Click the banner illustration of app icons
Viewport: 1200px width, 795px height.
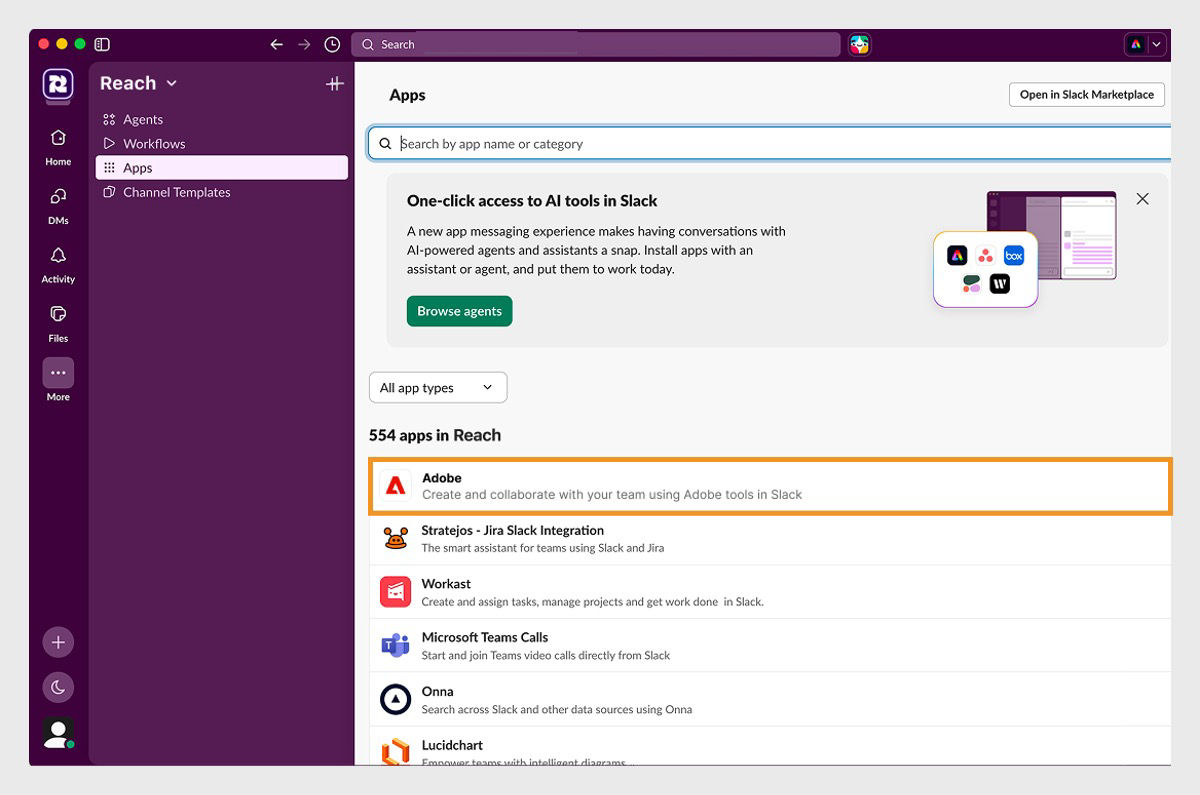1025,249
